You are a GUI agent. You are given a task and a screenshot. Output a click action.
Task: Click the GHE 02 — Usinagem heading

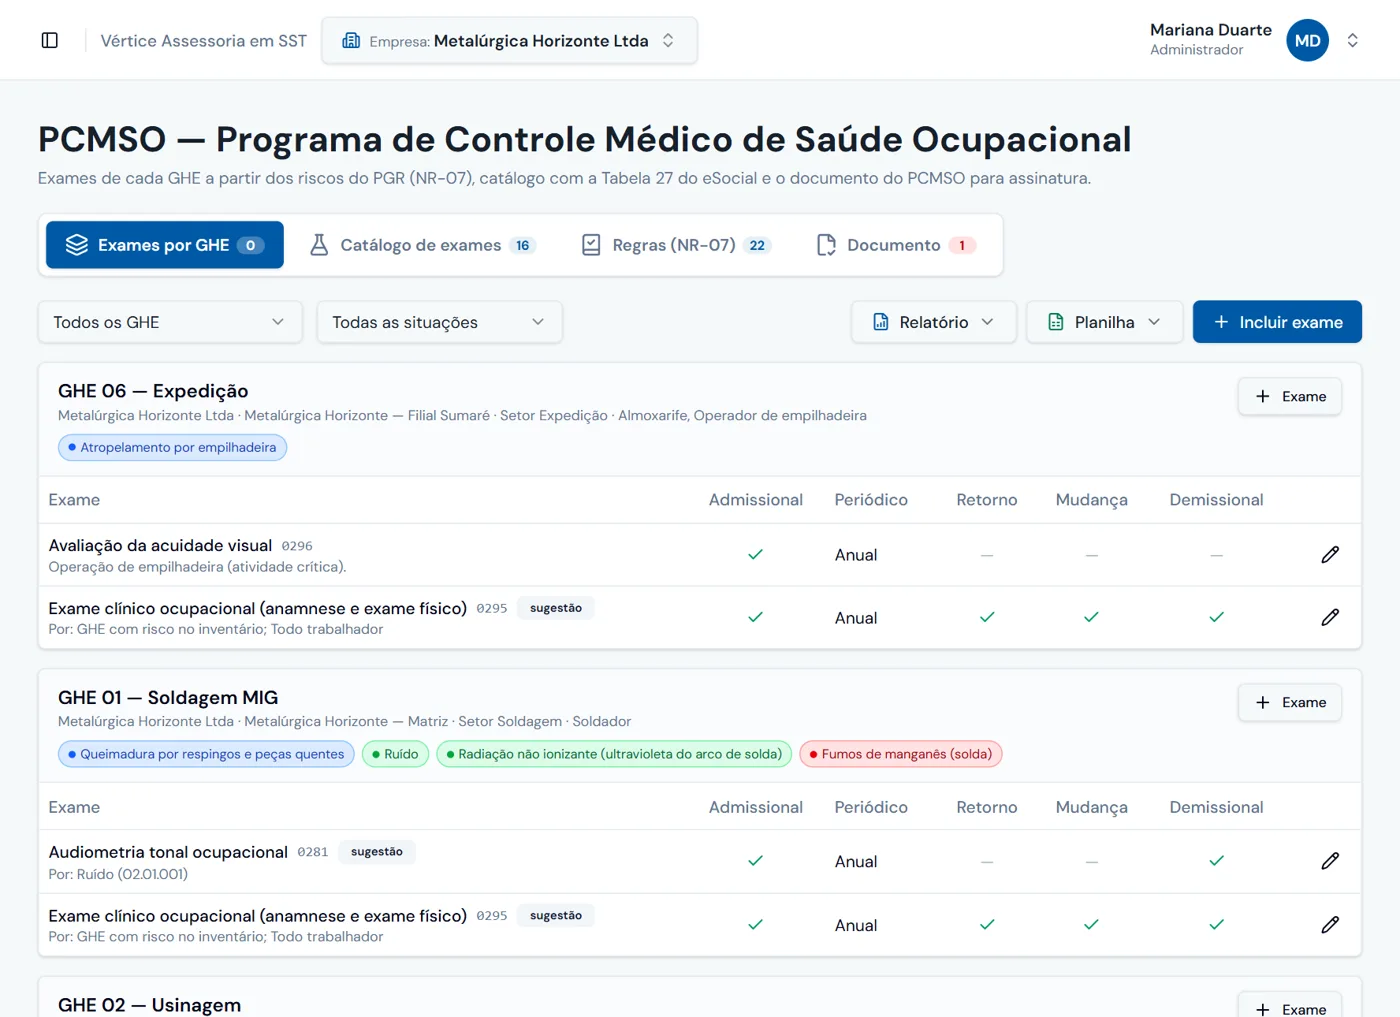click(149, 1005)
